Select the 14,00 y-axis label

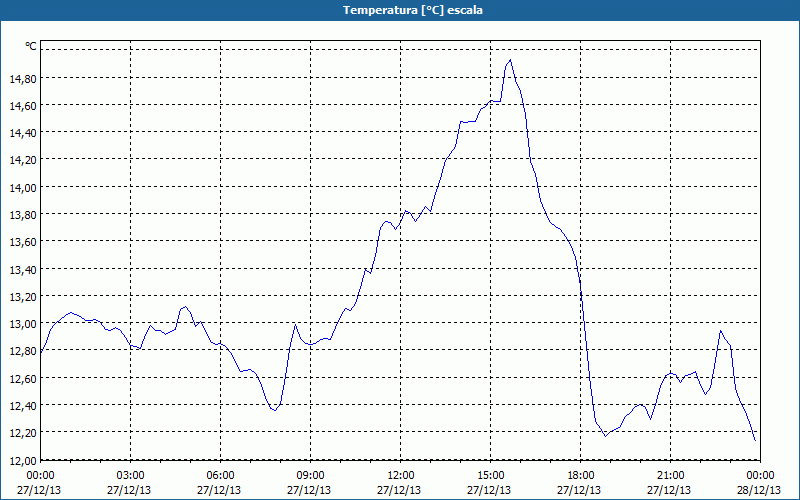(x=22, y=188)
